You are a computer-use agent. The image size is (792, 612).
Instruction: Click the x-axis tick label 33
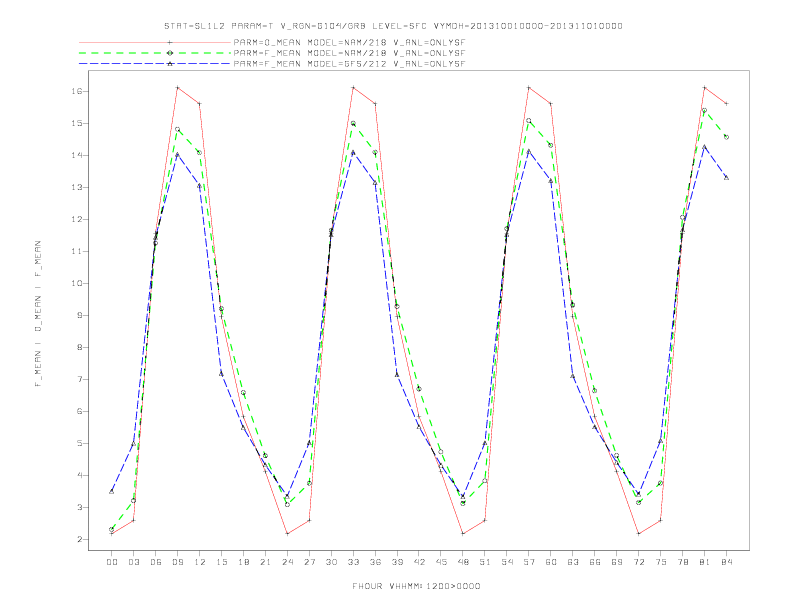click(x=353, y=562)
